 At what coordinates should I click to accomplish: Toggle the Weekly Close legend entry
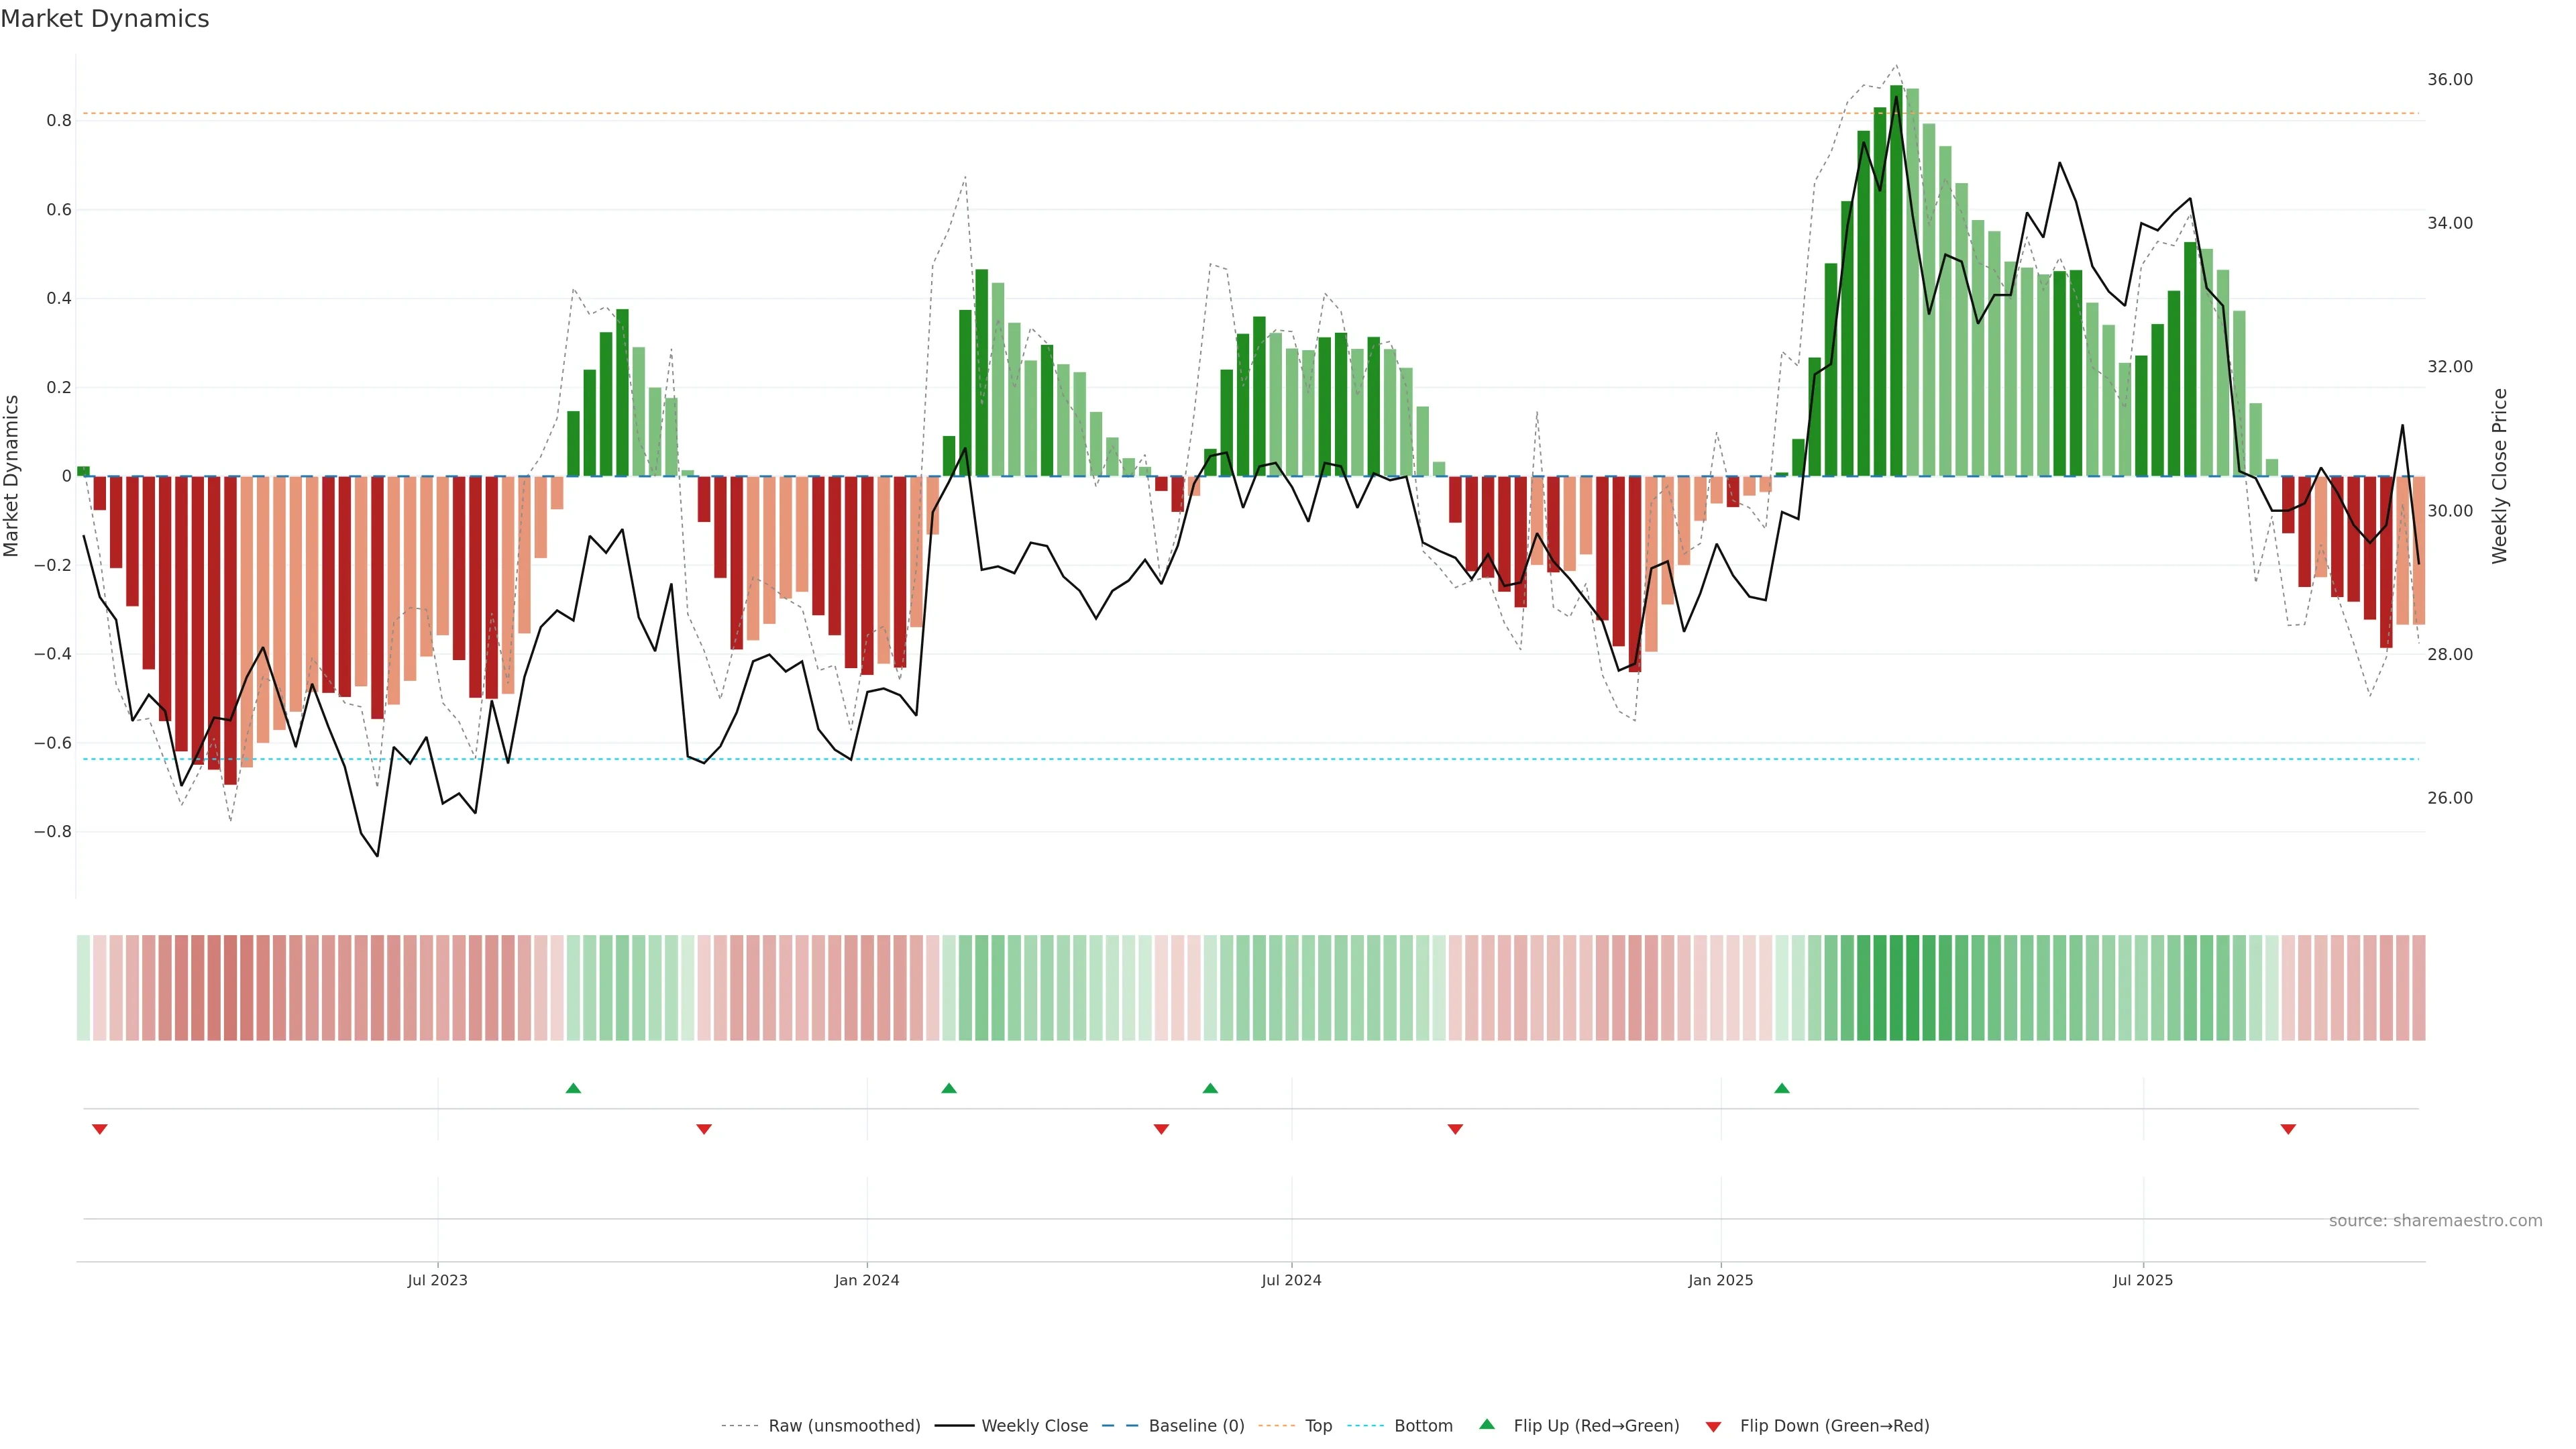(x=1034, y=1426)
